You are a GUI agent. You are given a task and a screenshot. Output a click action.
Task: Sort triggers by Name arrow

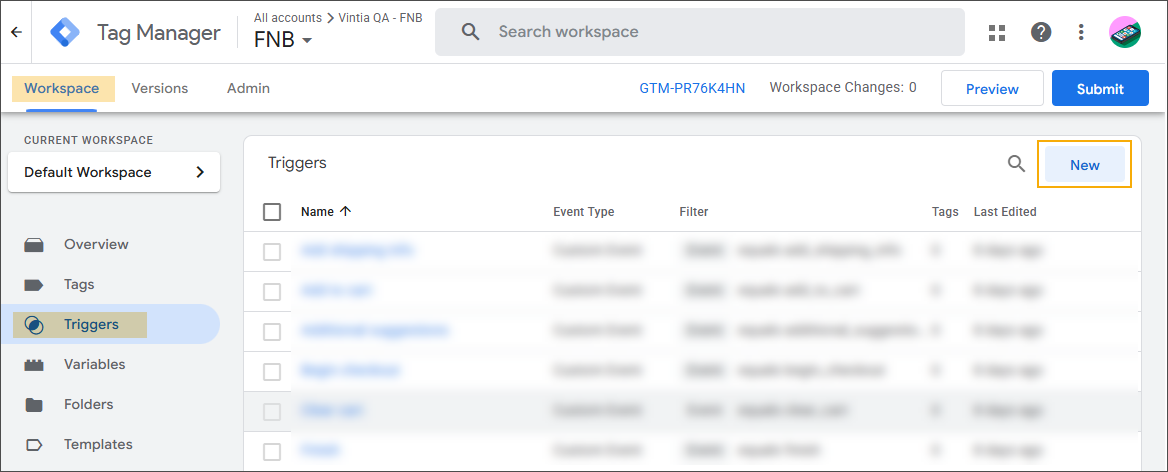pos(346,211)
